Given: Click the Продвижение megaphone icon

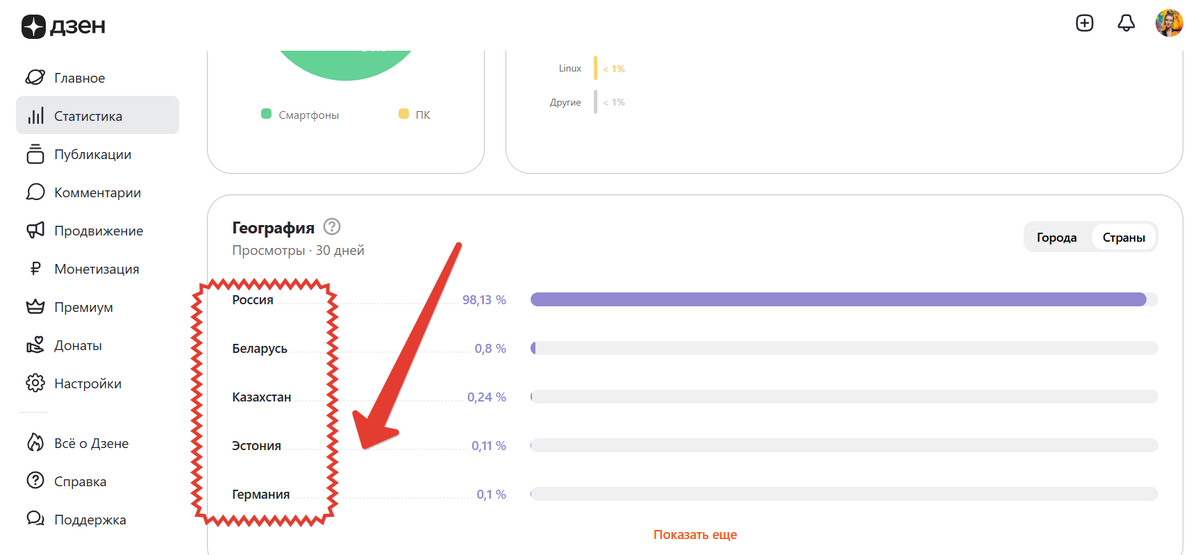Looking at the screenshot, I should click(36, 231).
